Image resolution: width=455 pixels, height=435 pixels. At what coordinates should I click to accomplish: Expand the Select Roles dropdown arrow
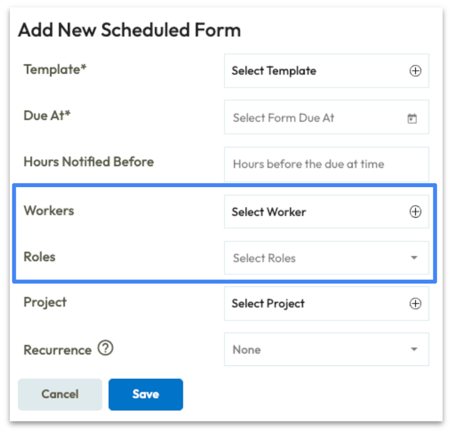point(414,258)
